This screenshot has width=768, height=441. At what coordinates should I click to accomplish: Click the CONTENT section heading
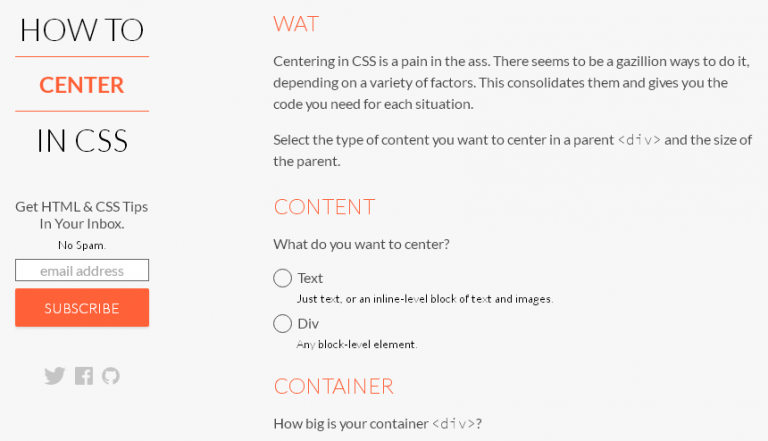(x=324, y=207)
